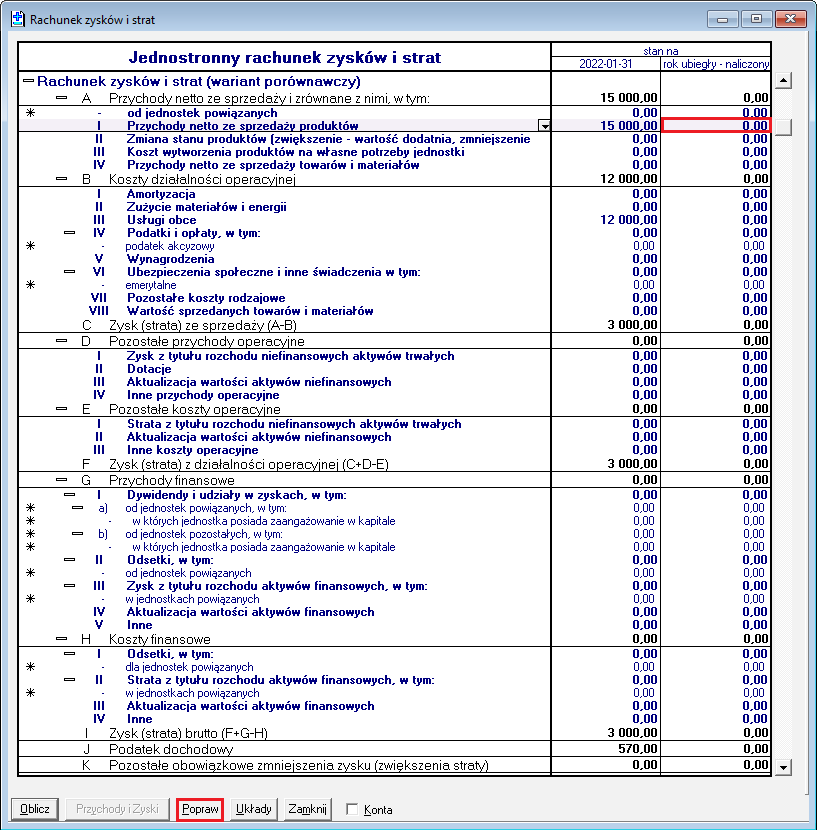This screenshot has height=830, width=817.
Task: Collapse section B Koszty działalności operacyjnej
Action: point(62,179)
